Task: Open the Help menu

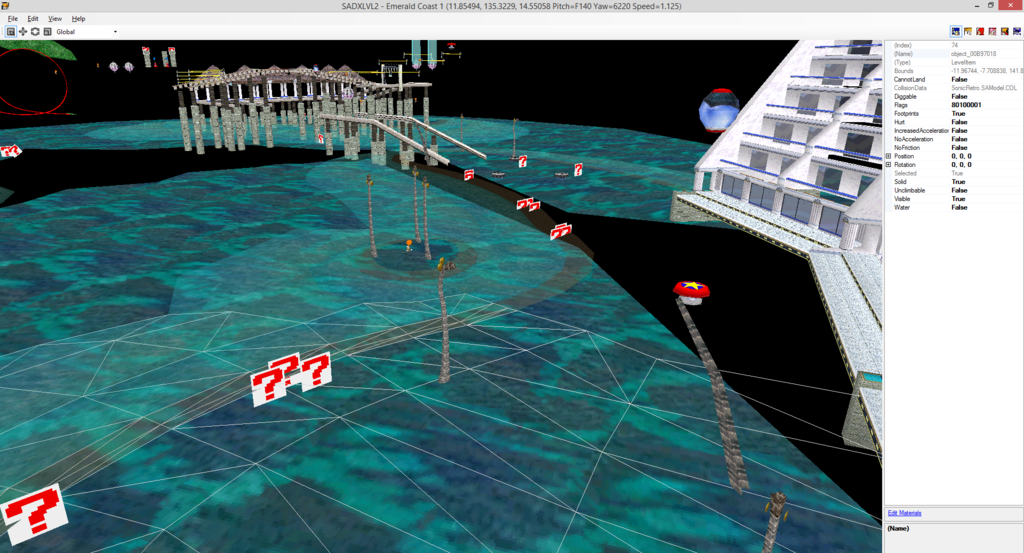Action: click(x=78, y=19)
